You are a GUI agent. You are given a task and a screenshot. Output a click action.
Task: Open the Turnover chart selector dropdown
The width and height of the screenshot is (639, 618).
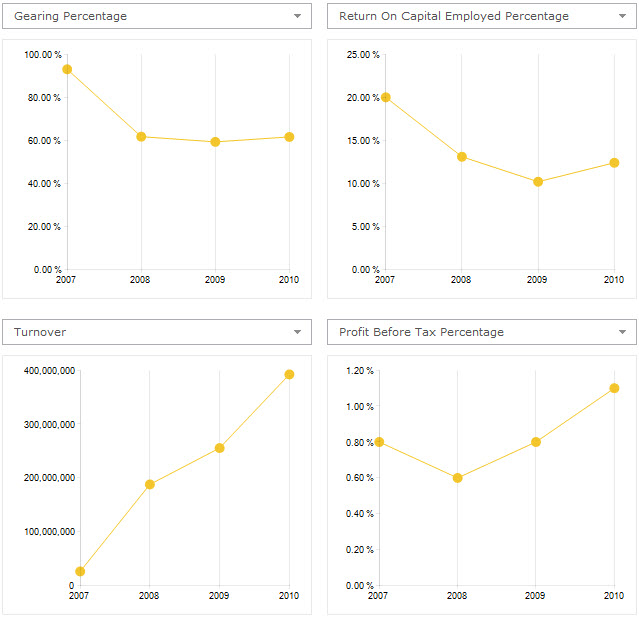(297, 332)
